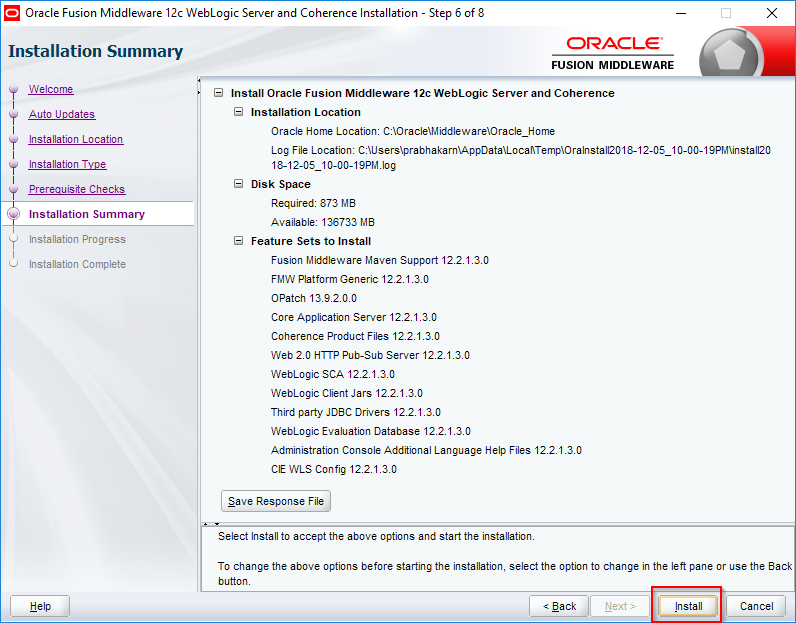Screen dimensions: 796x623
Task: Select WebLogic Client Jars 12.2.1.3.0
Action: click(x=347, y=393)
